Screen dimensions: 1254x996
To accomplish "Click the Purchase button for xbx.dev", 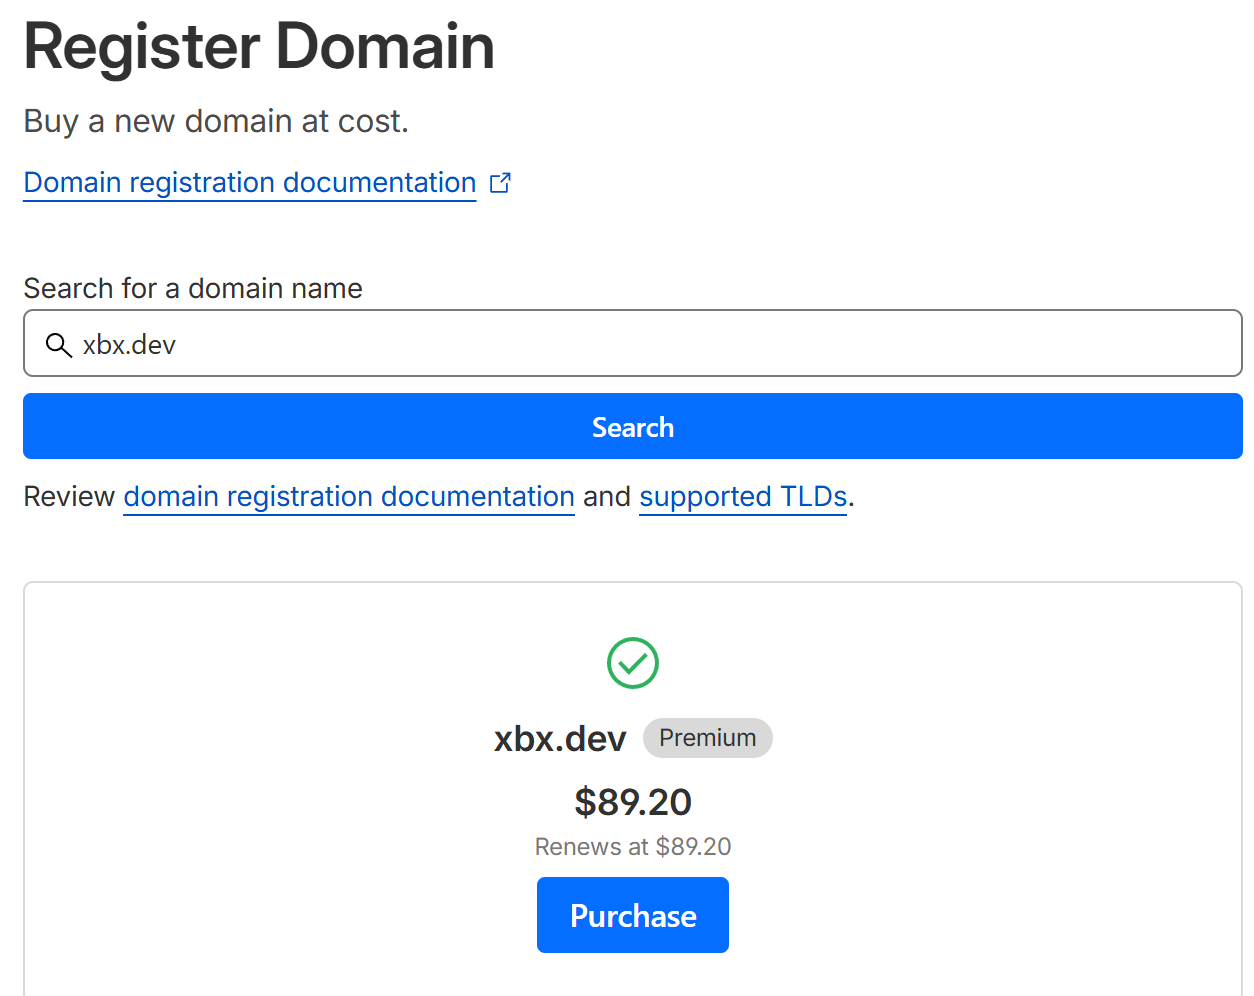I will [x=632, y=914].
